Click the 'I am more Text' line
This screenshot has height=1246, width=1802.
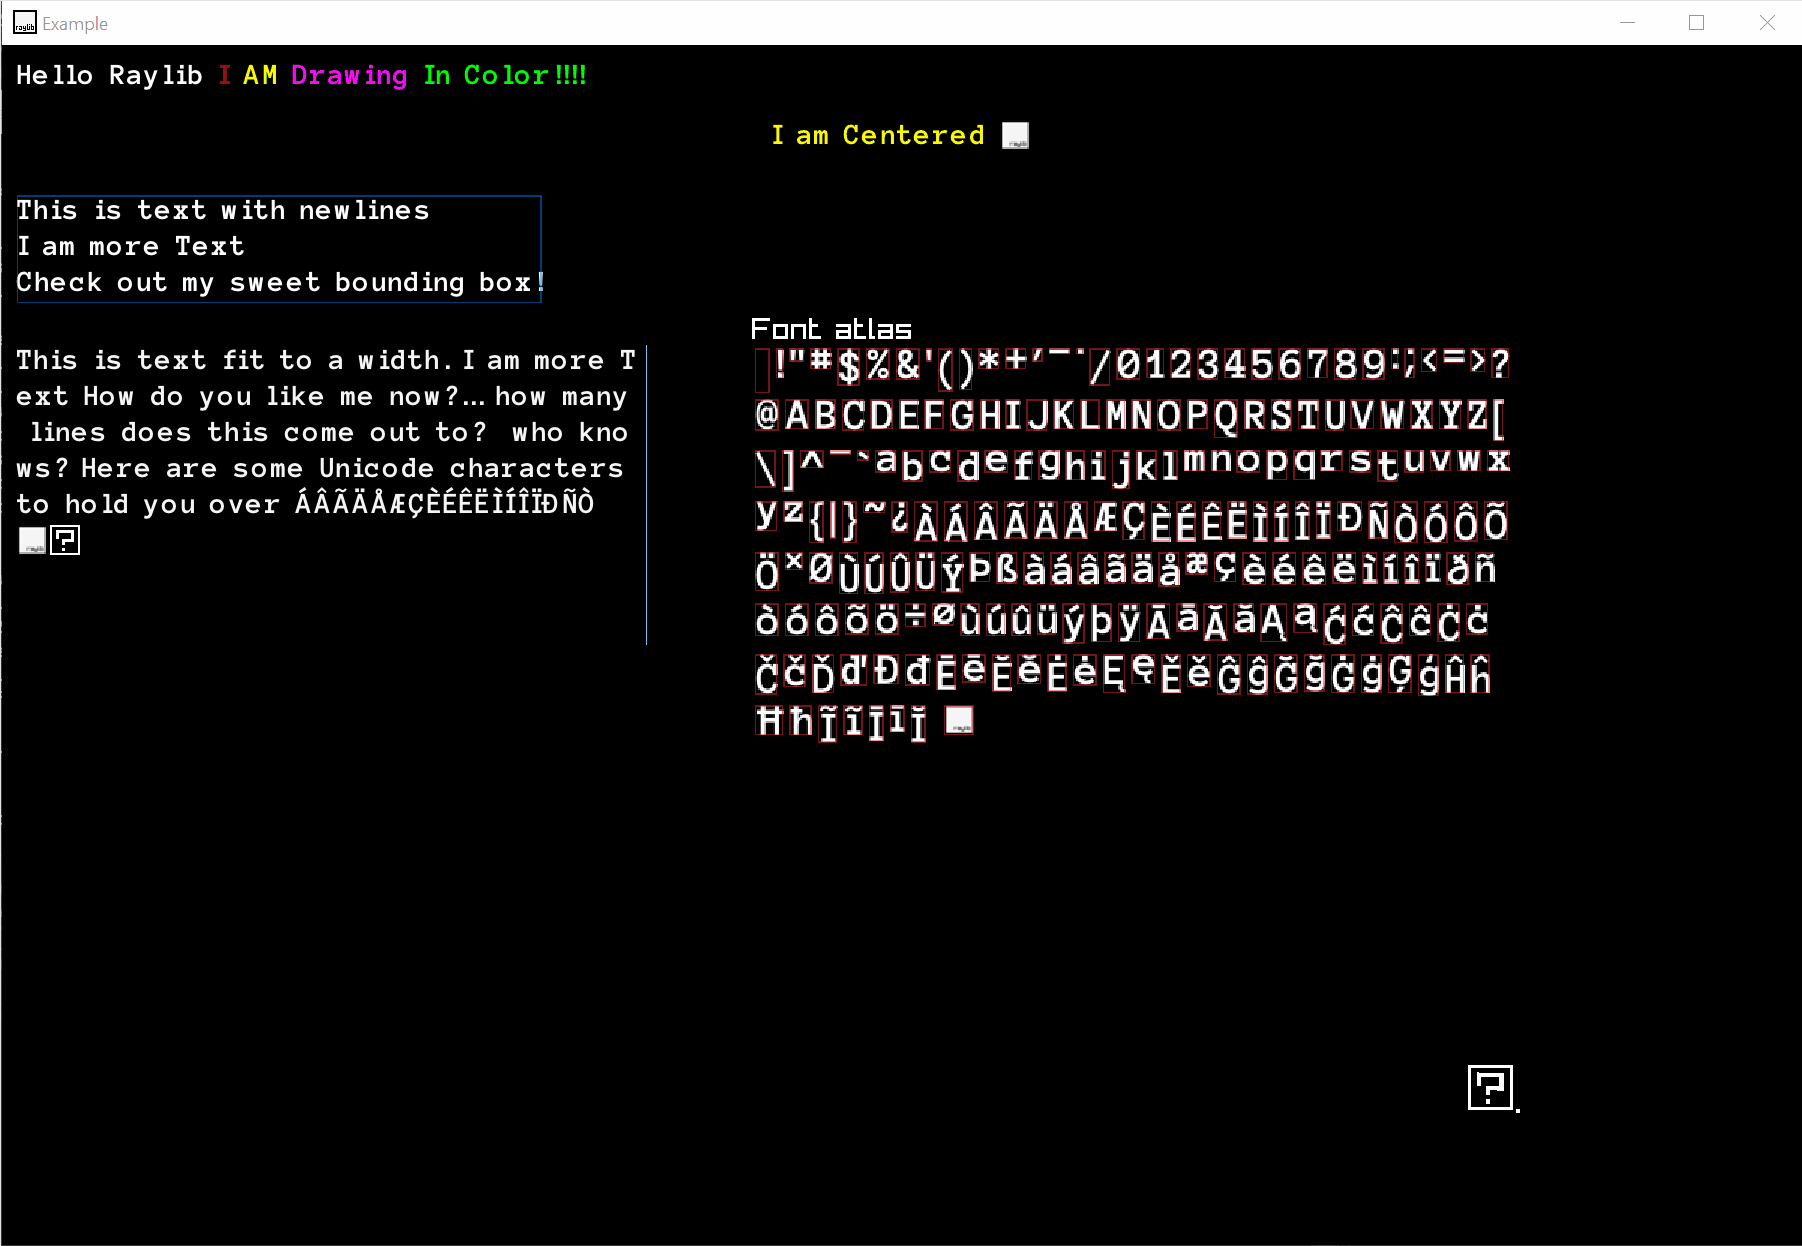(x=130, y=246)
